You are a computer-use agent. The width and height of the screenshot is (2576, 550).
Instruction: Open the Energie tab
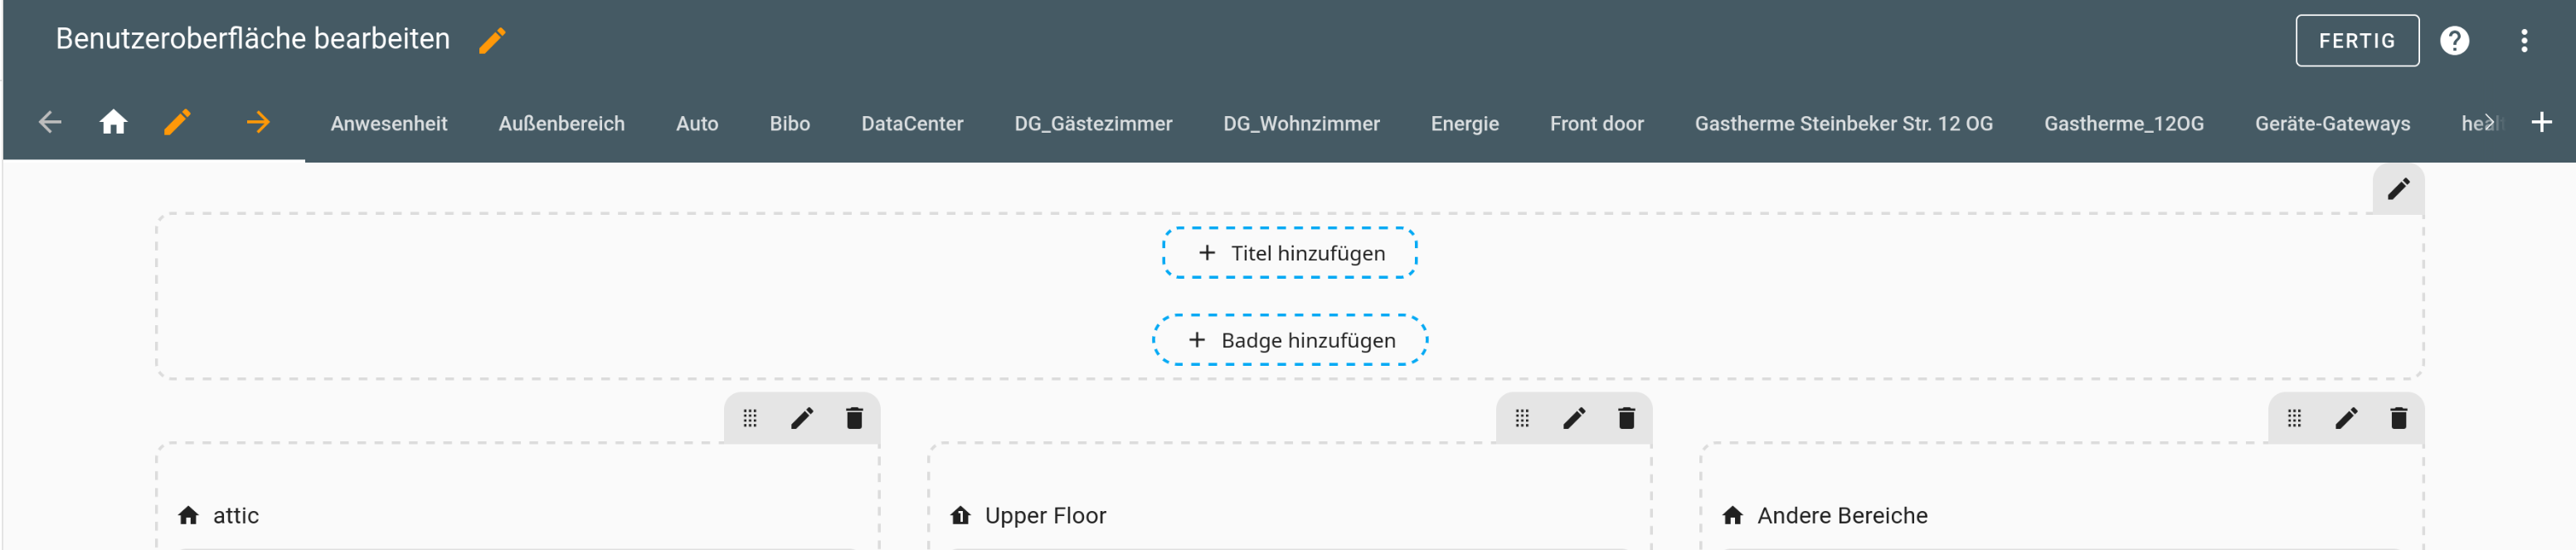point(1464,124)
